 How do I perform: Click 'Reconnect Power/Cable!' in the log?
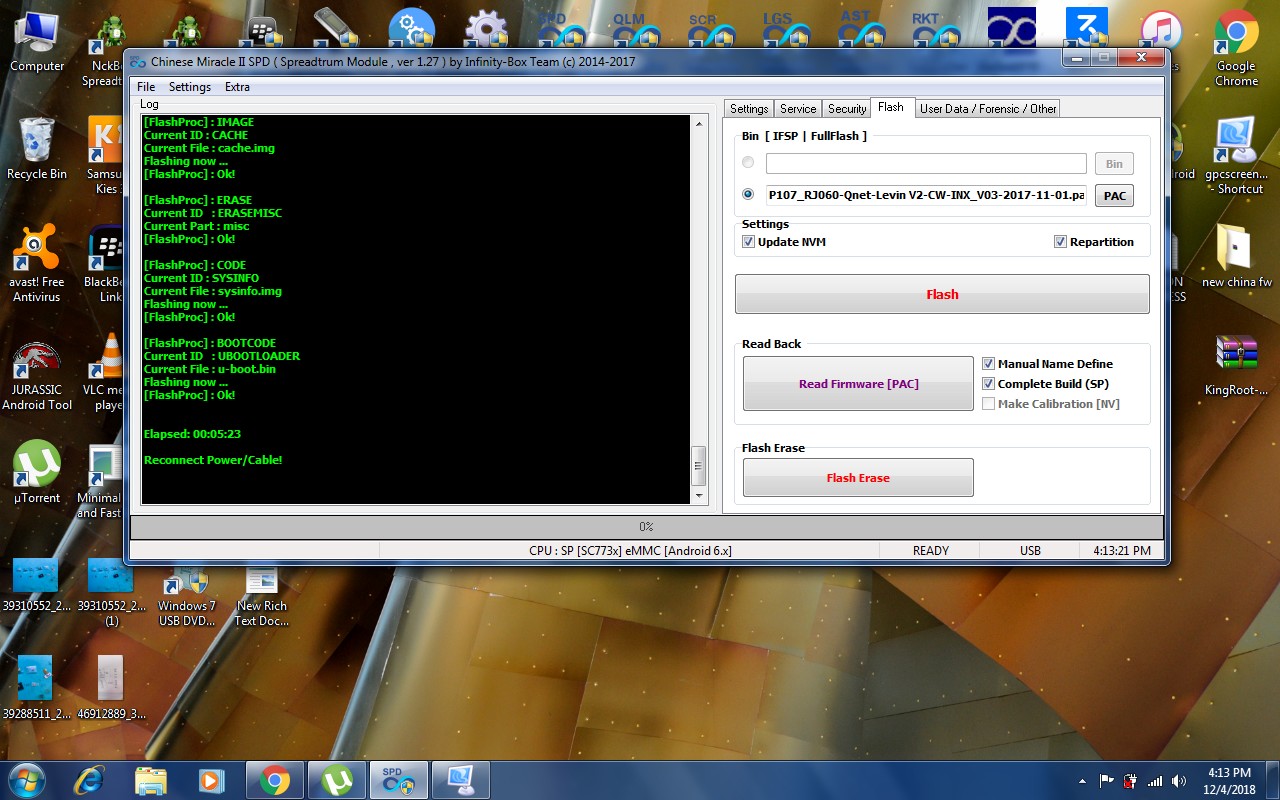point(213,460)
